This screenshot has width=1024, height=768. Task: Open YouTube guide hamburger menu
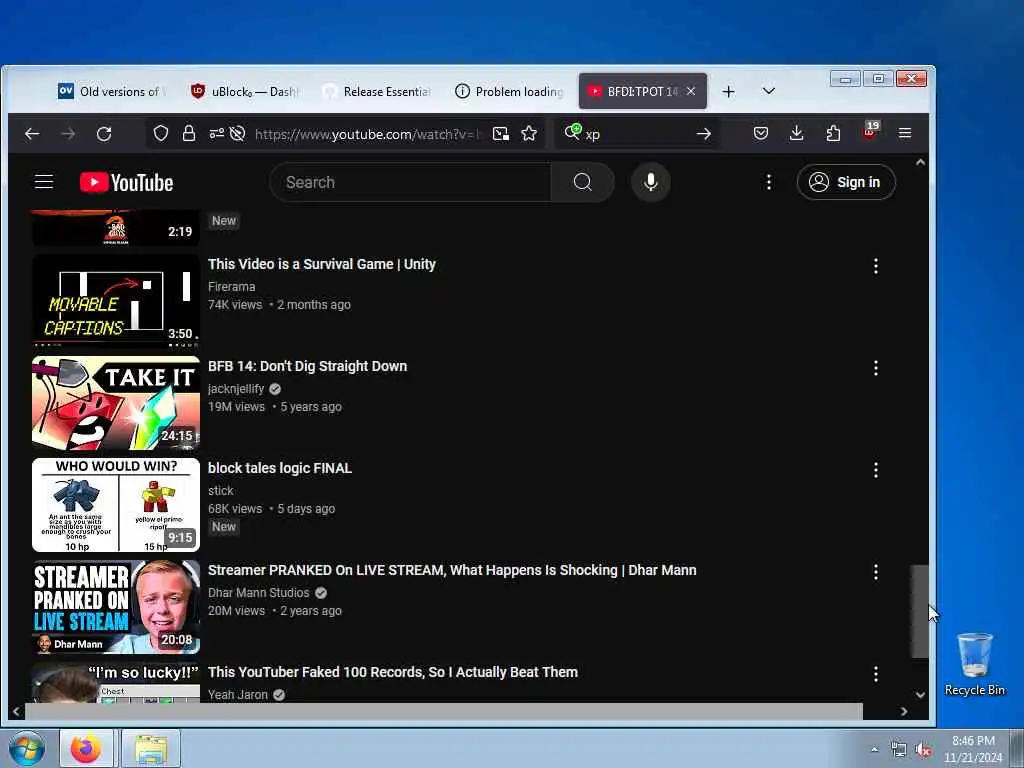click(44, 182)
